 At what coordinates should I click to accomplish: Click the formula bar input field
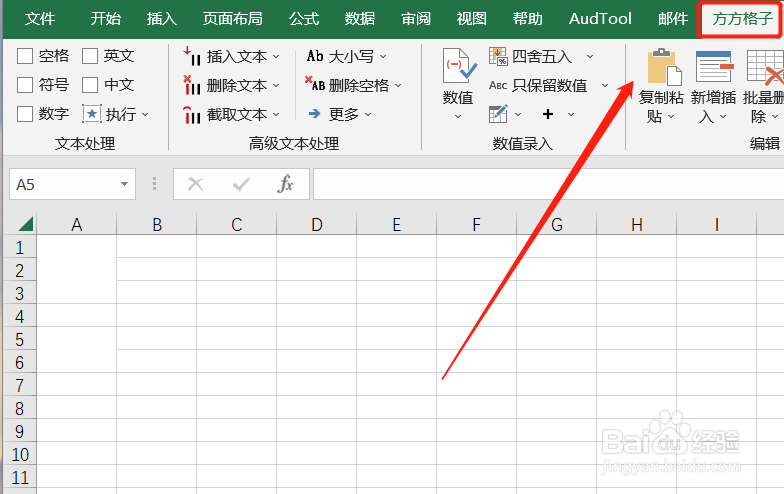click(548, 184)
